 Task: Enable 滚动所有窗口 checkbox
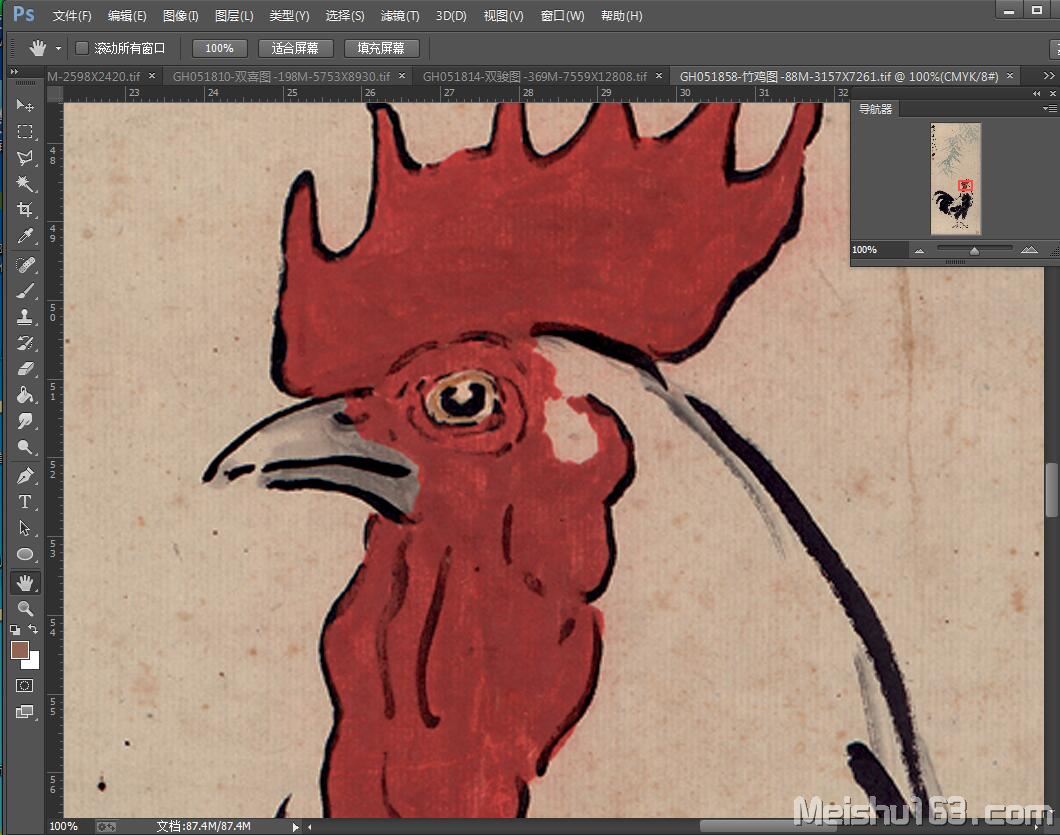click(82, 48)
